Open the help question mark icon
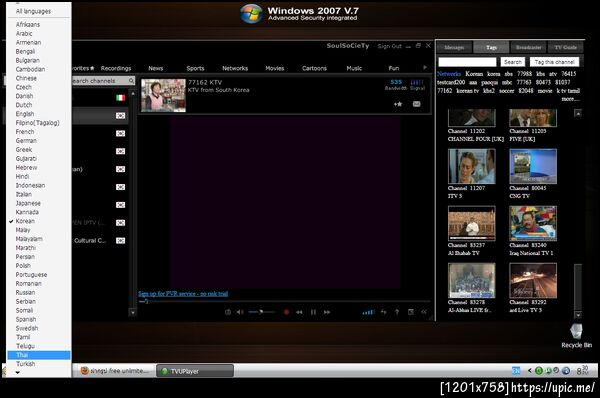 pyautogui.click(x=397, y=312)
